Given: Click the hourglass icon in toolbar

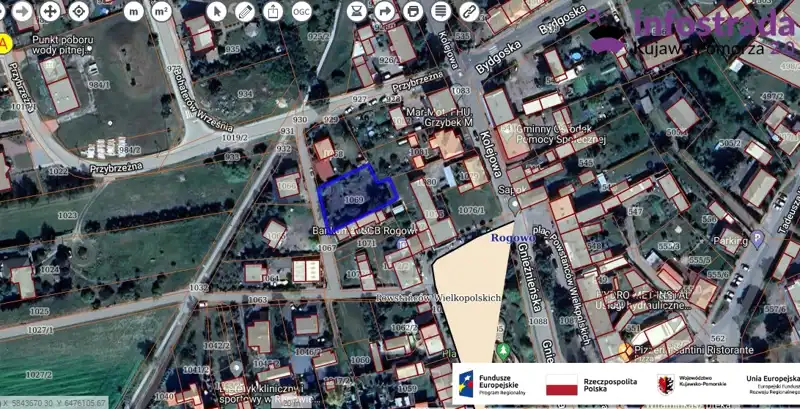Looking at the screenshot, I should point(356,12).
